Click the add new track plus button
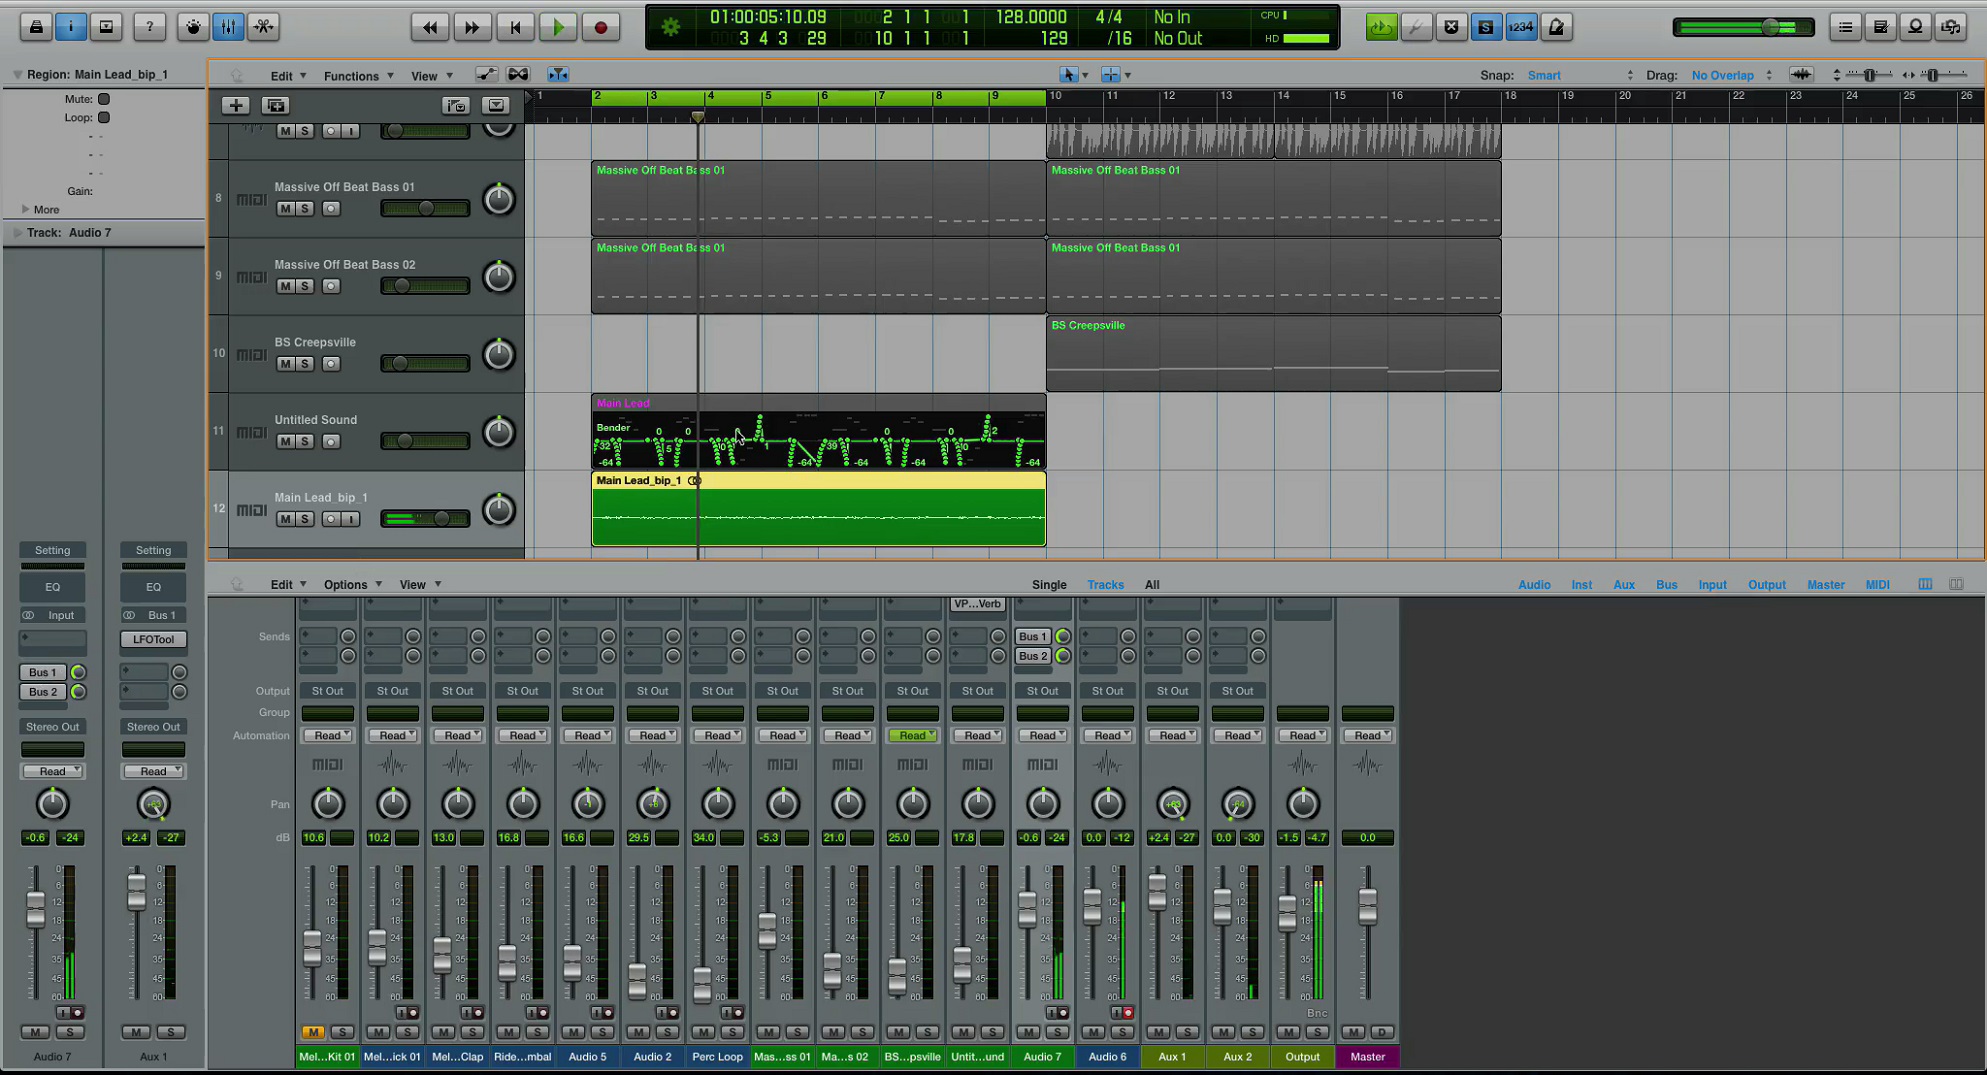Image resolution: width=1987 pixels, height=1075 pixels. coord(235,105)
